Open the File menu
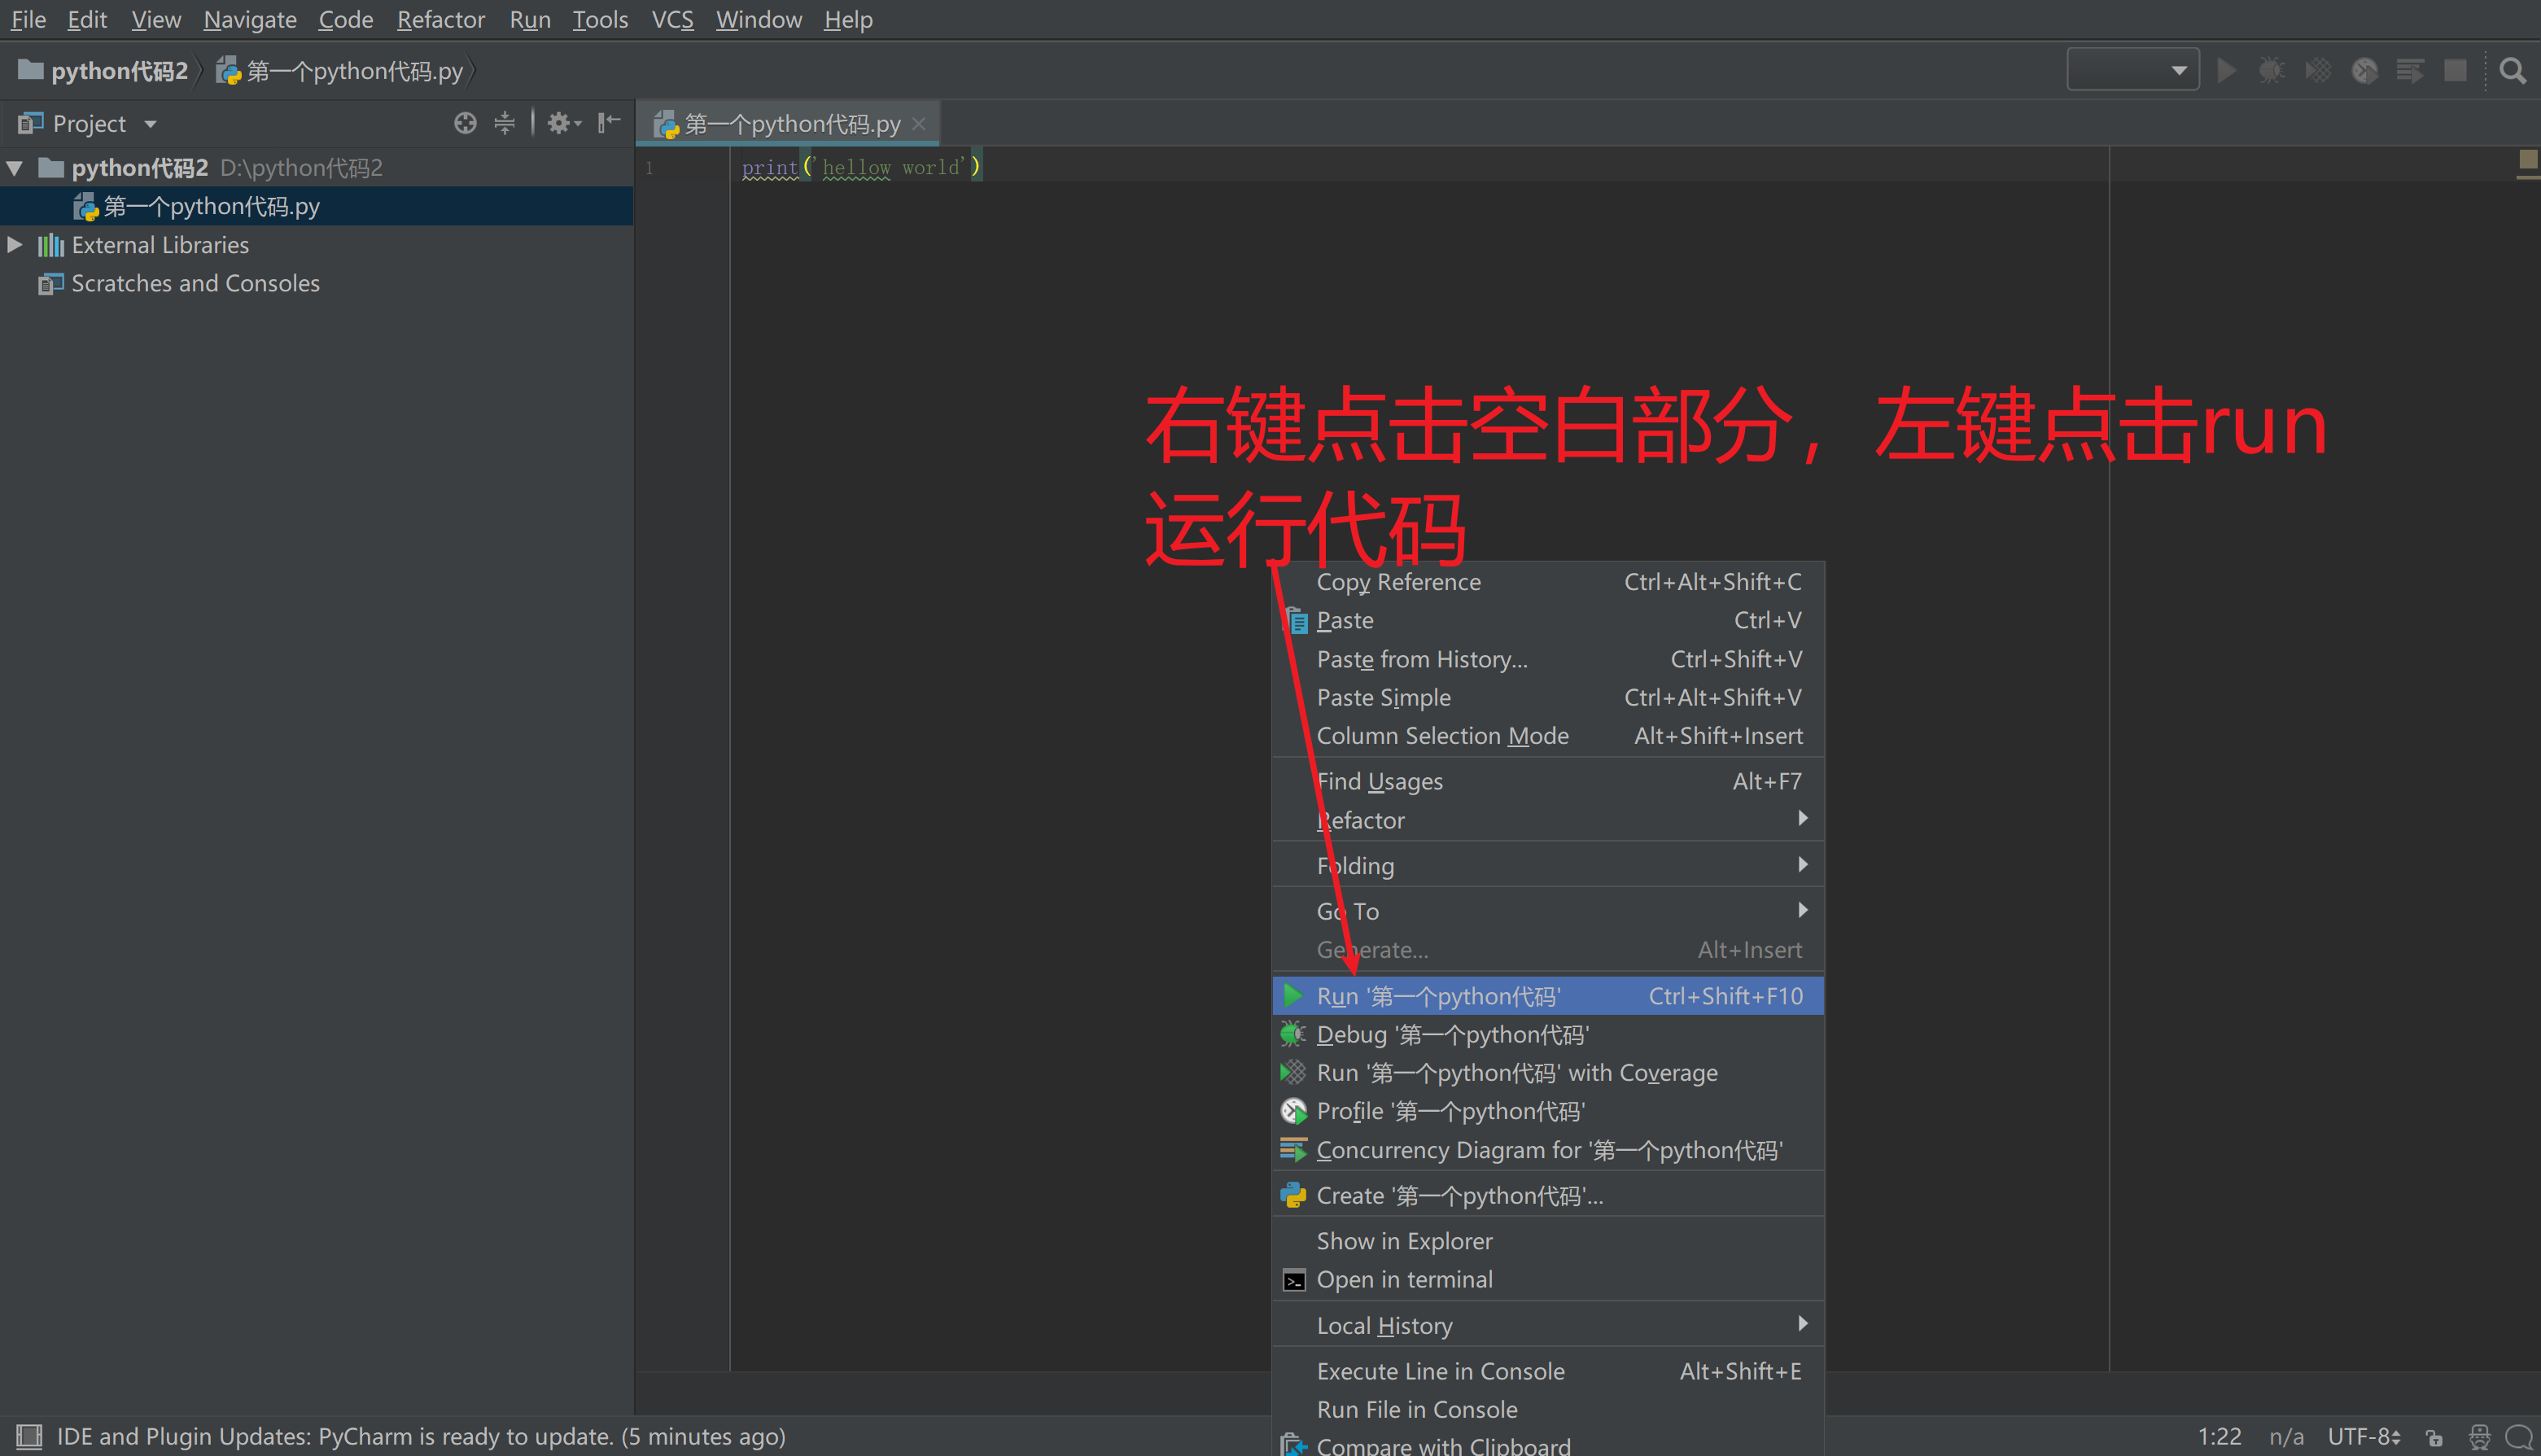 [28, 19]
